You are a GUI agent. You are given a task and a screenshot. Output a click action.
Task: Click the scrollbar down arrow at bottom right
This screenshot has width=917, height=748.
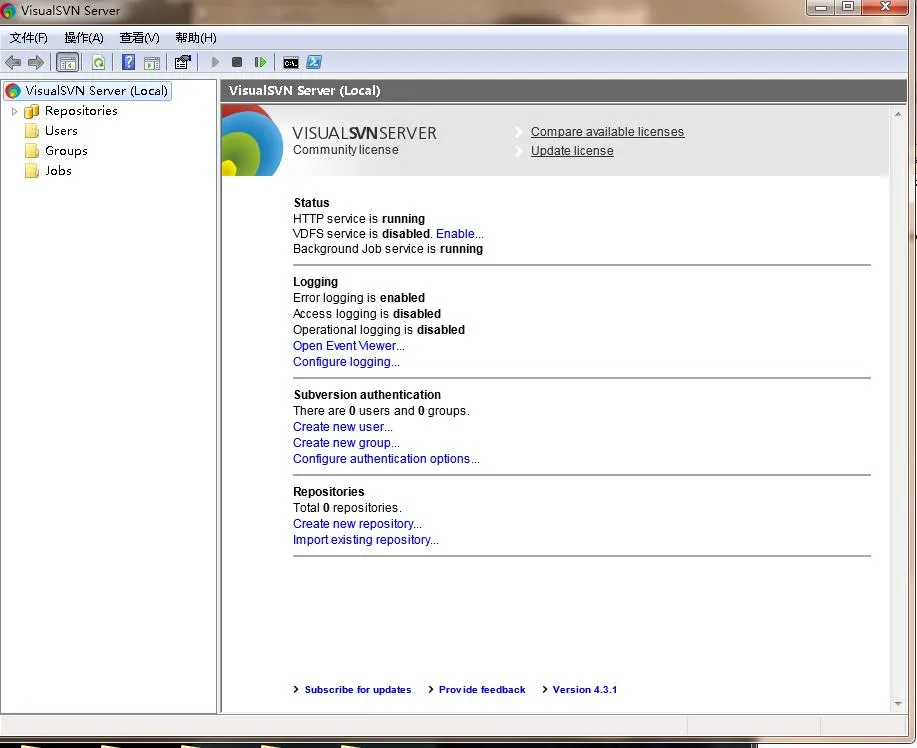898,704
